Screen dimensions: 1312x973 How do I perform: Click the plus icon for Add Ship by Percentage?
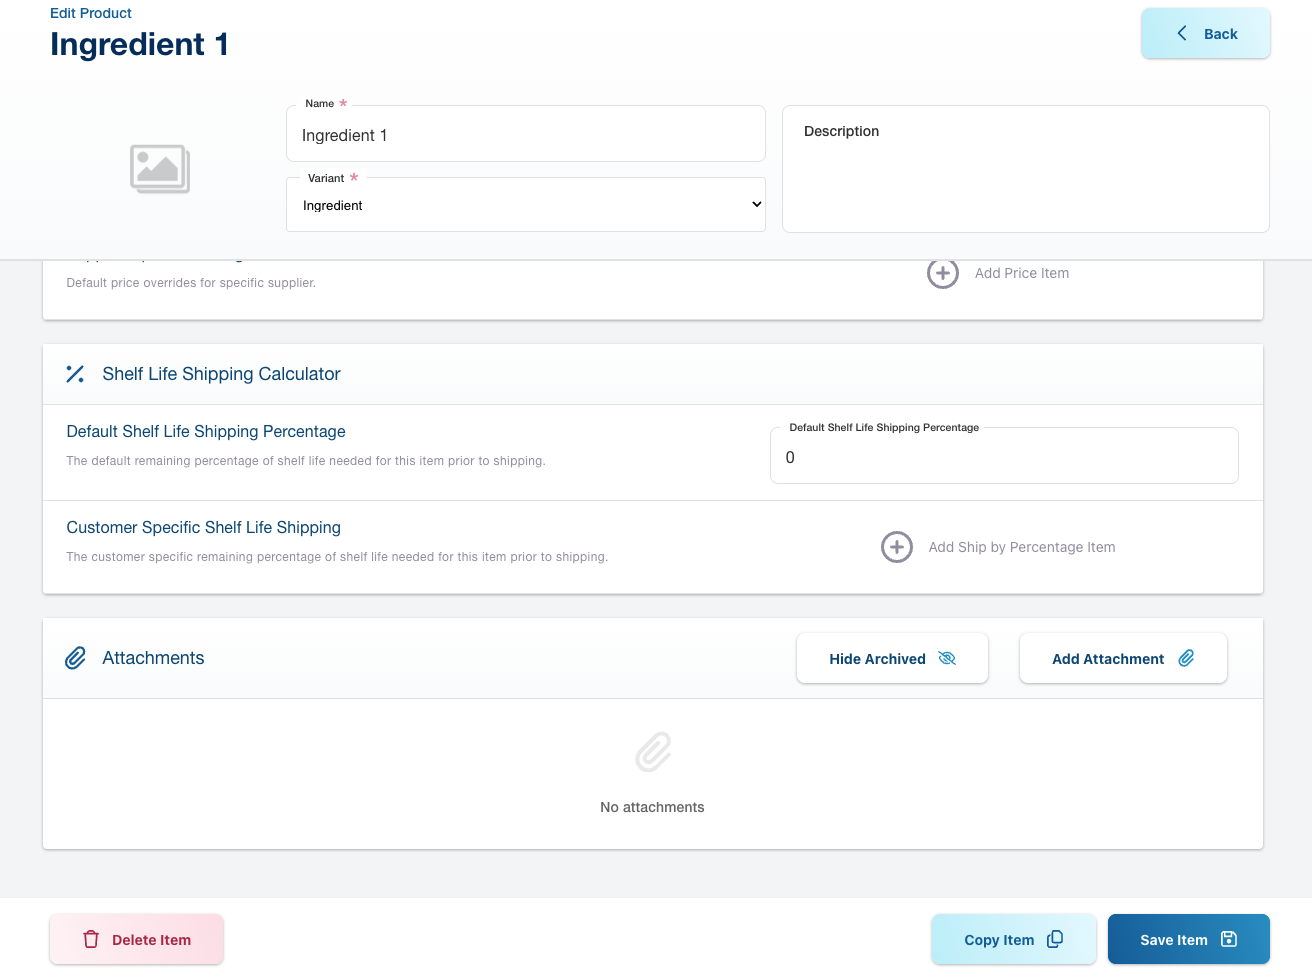coord(896,547)
